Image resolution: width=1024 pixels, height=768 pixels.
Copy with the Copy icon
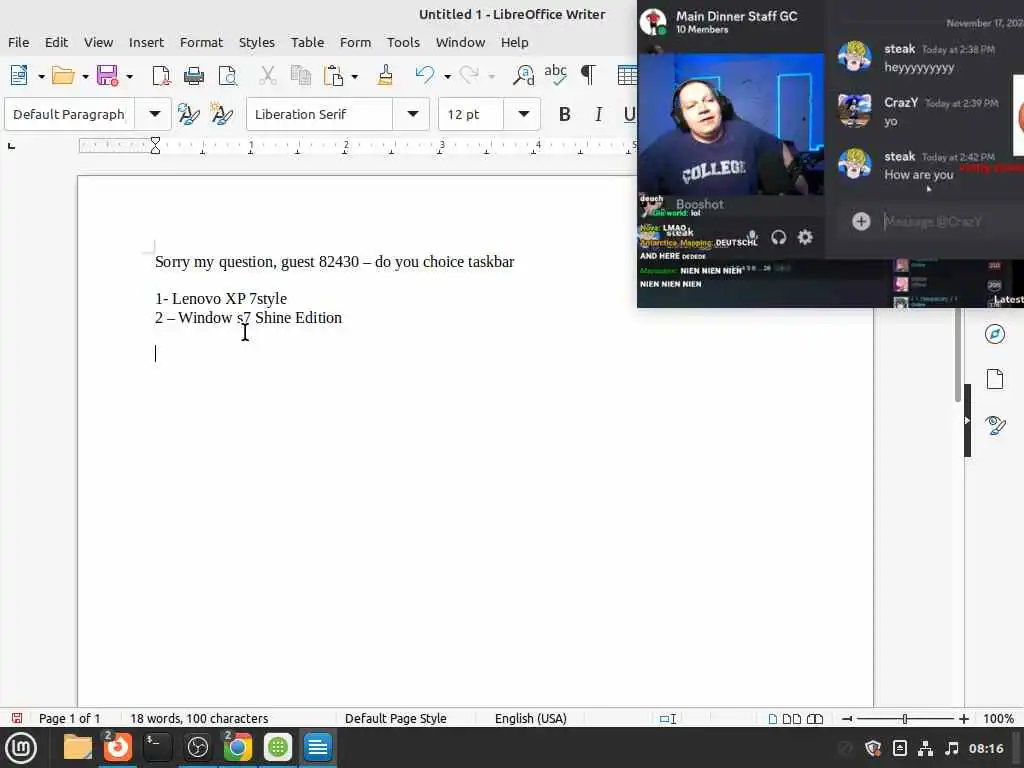tap(300, 76)
